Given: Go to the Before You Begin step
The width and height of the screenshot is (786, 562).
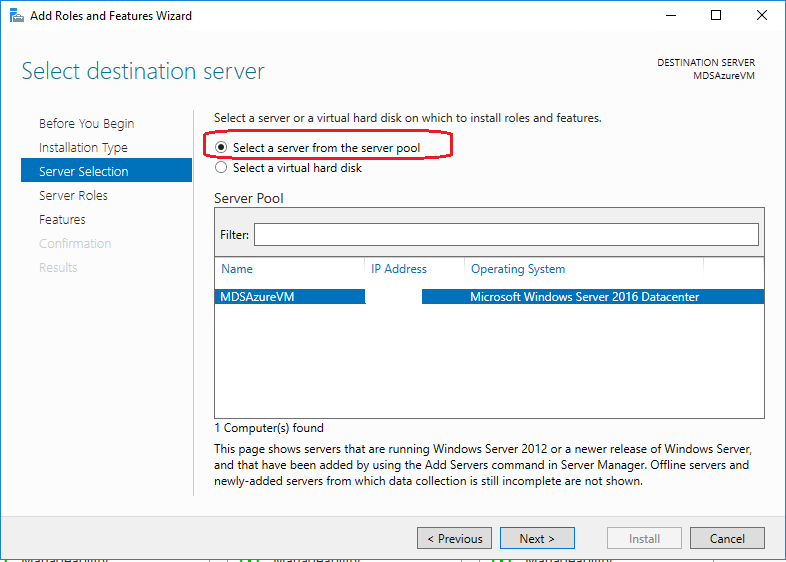Looking at the screenshot, I should [86, 124].
